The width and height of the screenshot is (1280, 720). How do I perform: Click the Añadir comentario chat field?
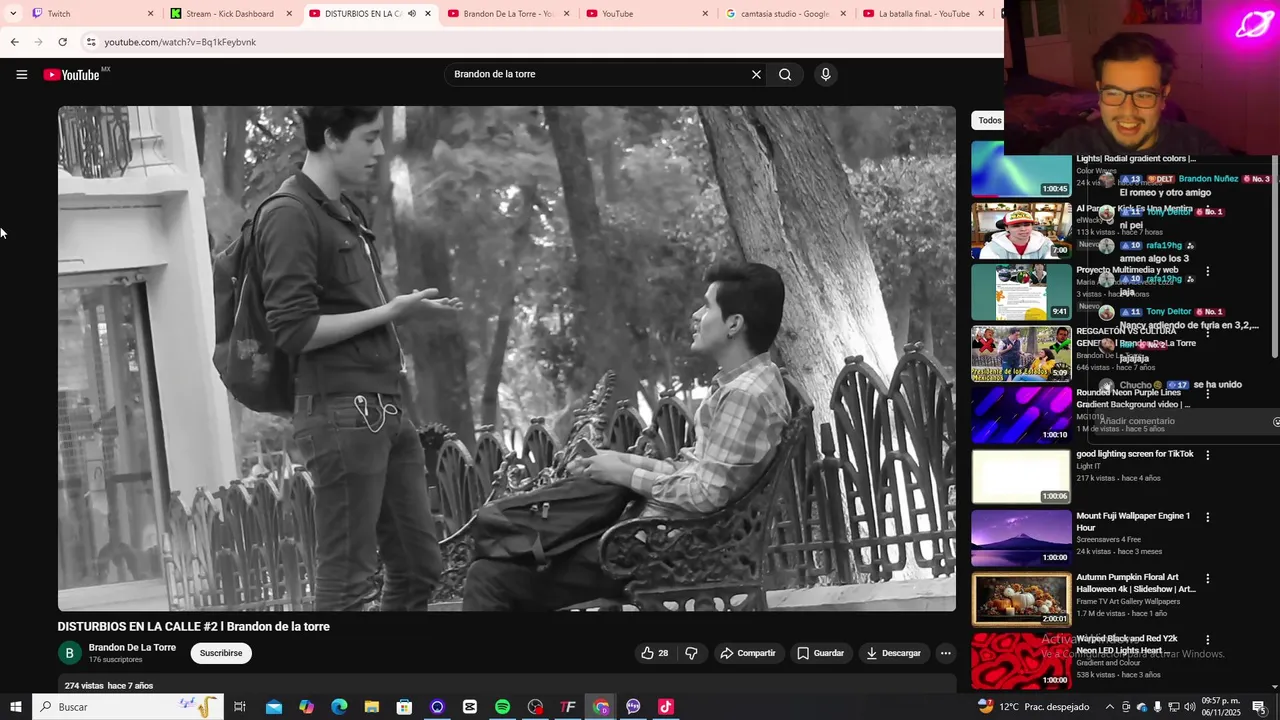(x=1180, y=421)
